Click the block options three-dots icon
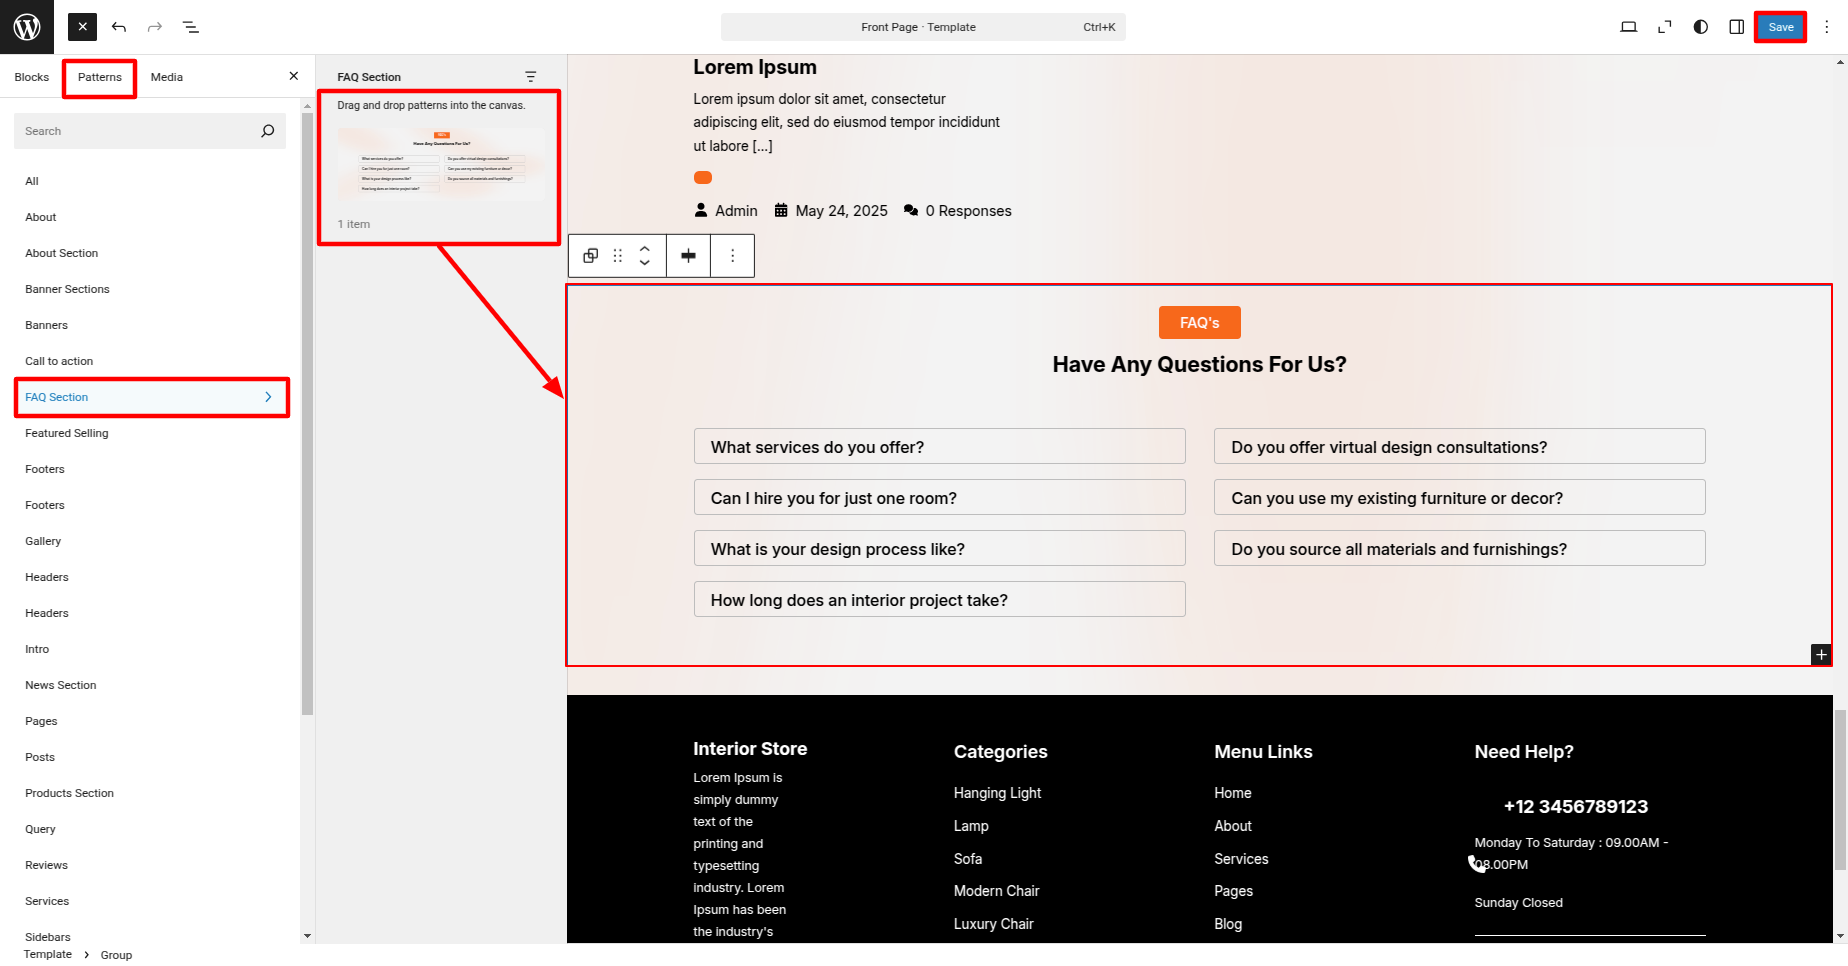The image size is (1848, 966). click(x=732, y=256)
